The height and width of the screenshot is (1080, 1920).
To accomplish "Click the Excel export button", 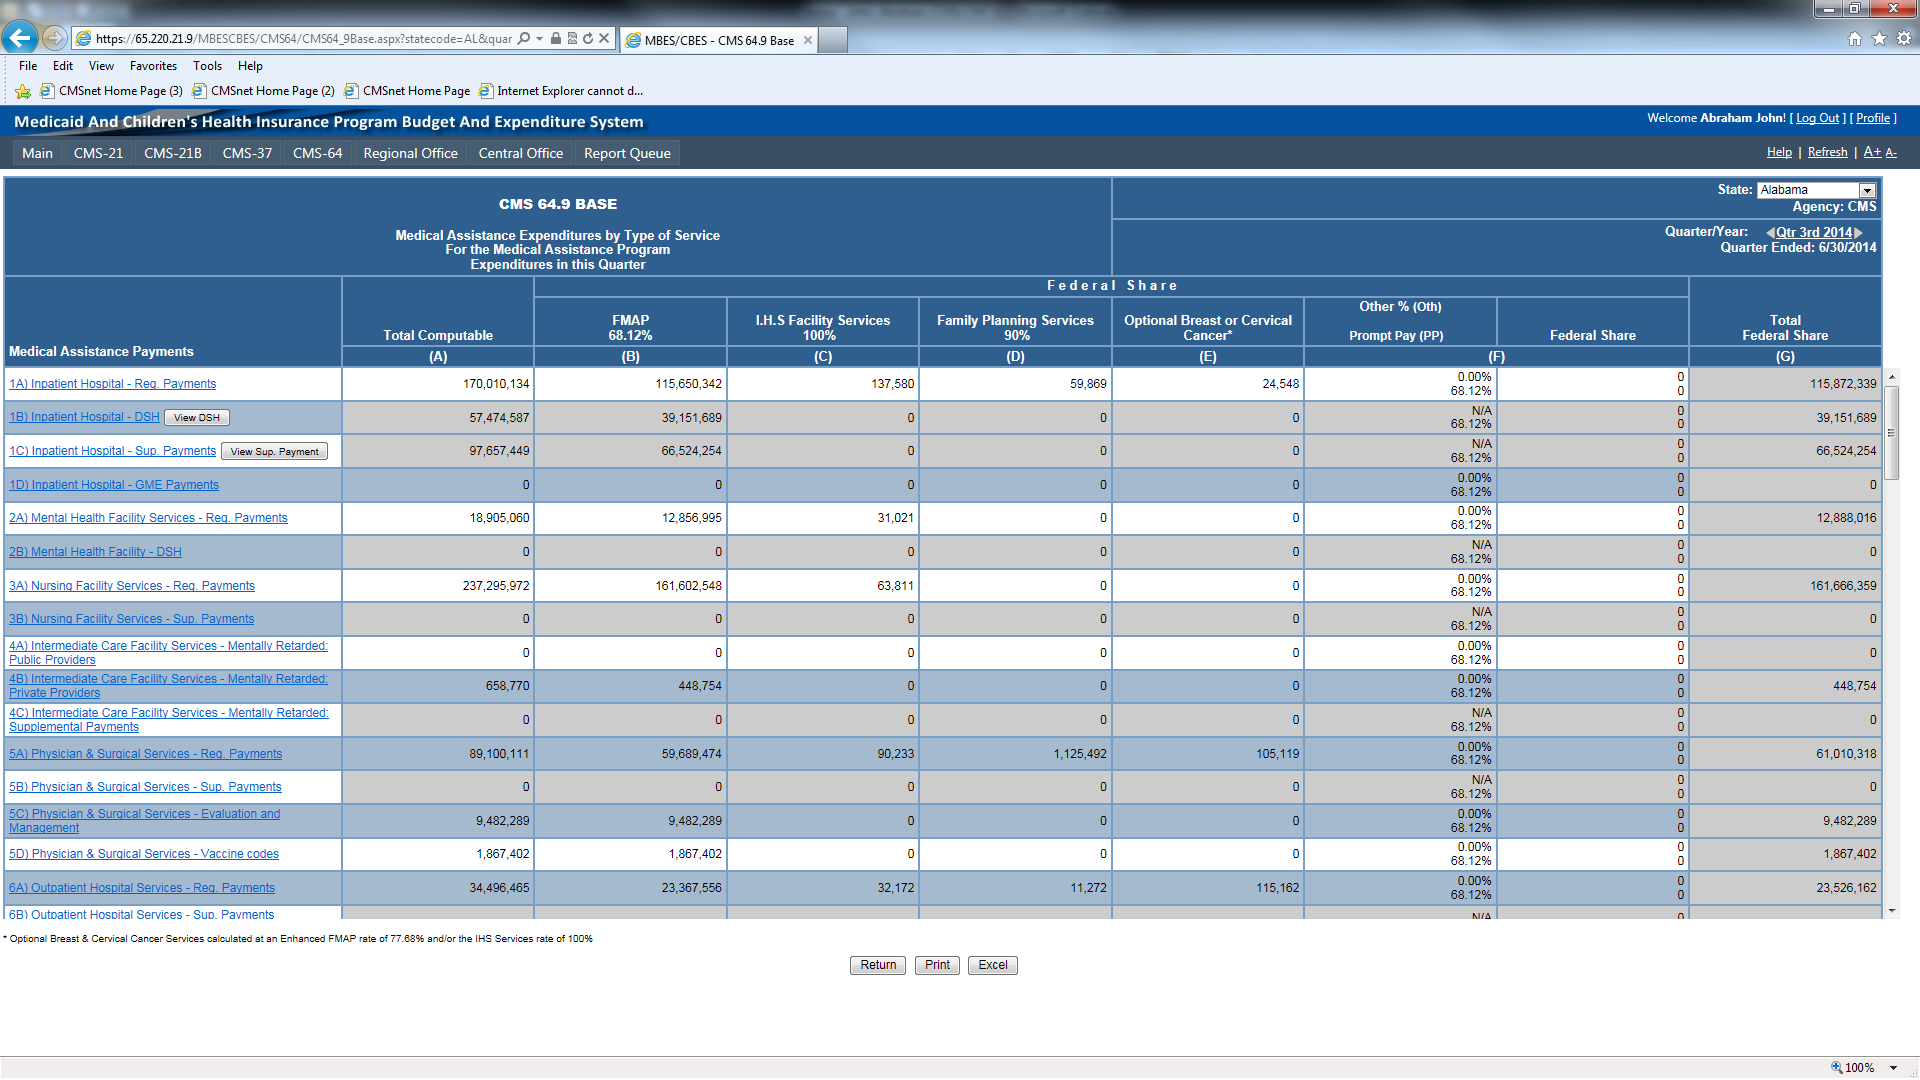I will [992, 965].
